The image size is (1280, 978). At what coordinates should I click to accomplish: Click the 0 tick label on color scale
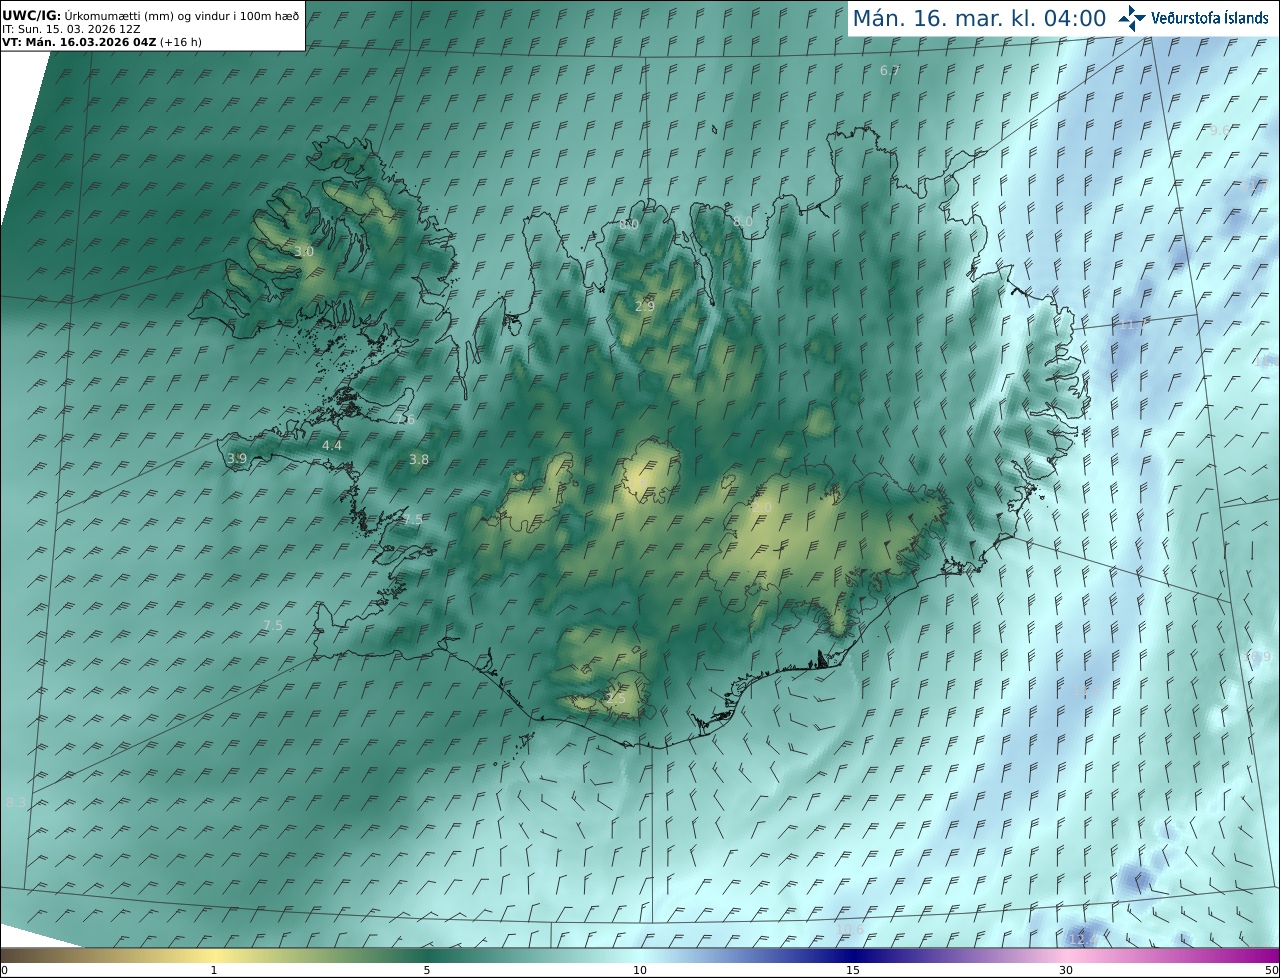point(3,970)
